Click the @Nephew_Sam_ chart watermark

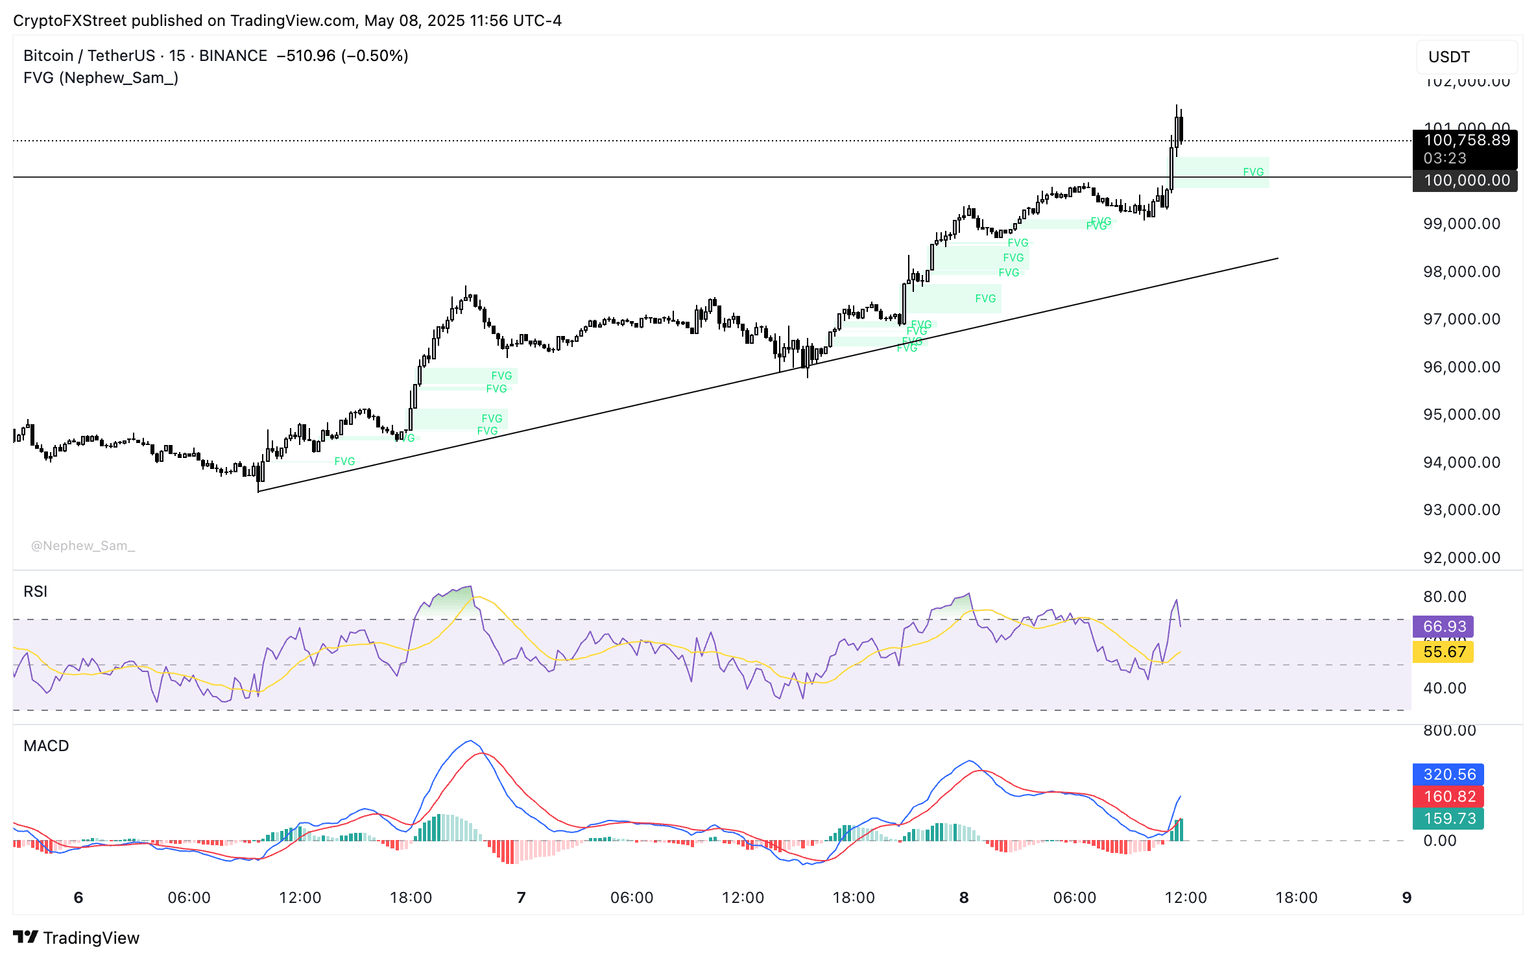click(x=83, y=545)
